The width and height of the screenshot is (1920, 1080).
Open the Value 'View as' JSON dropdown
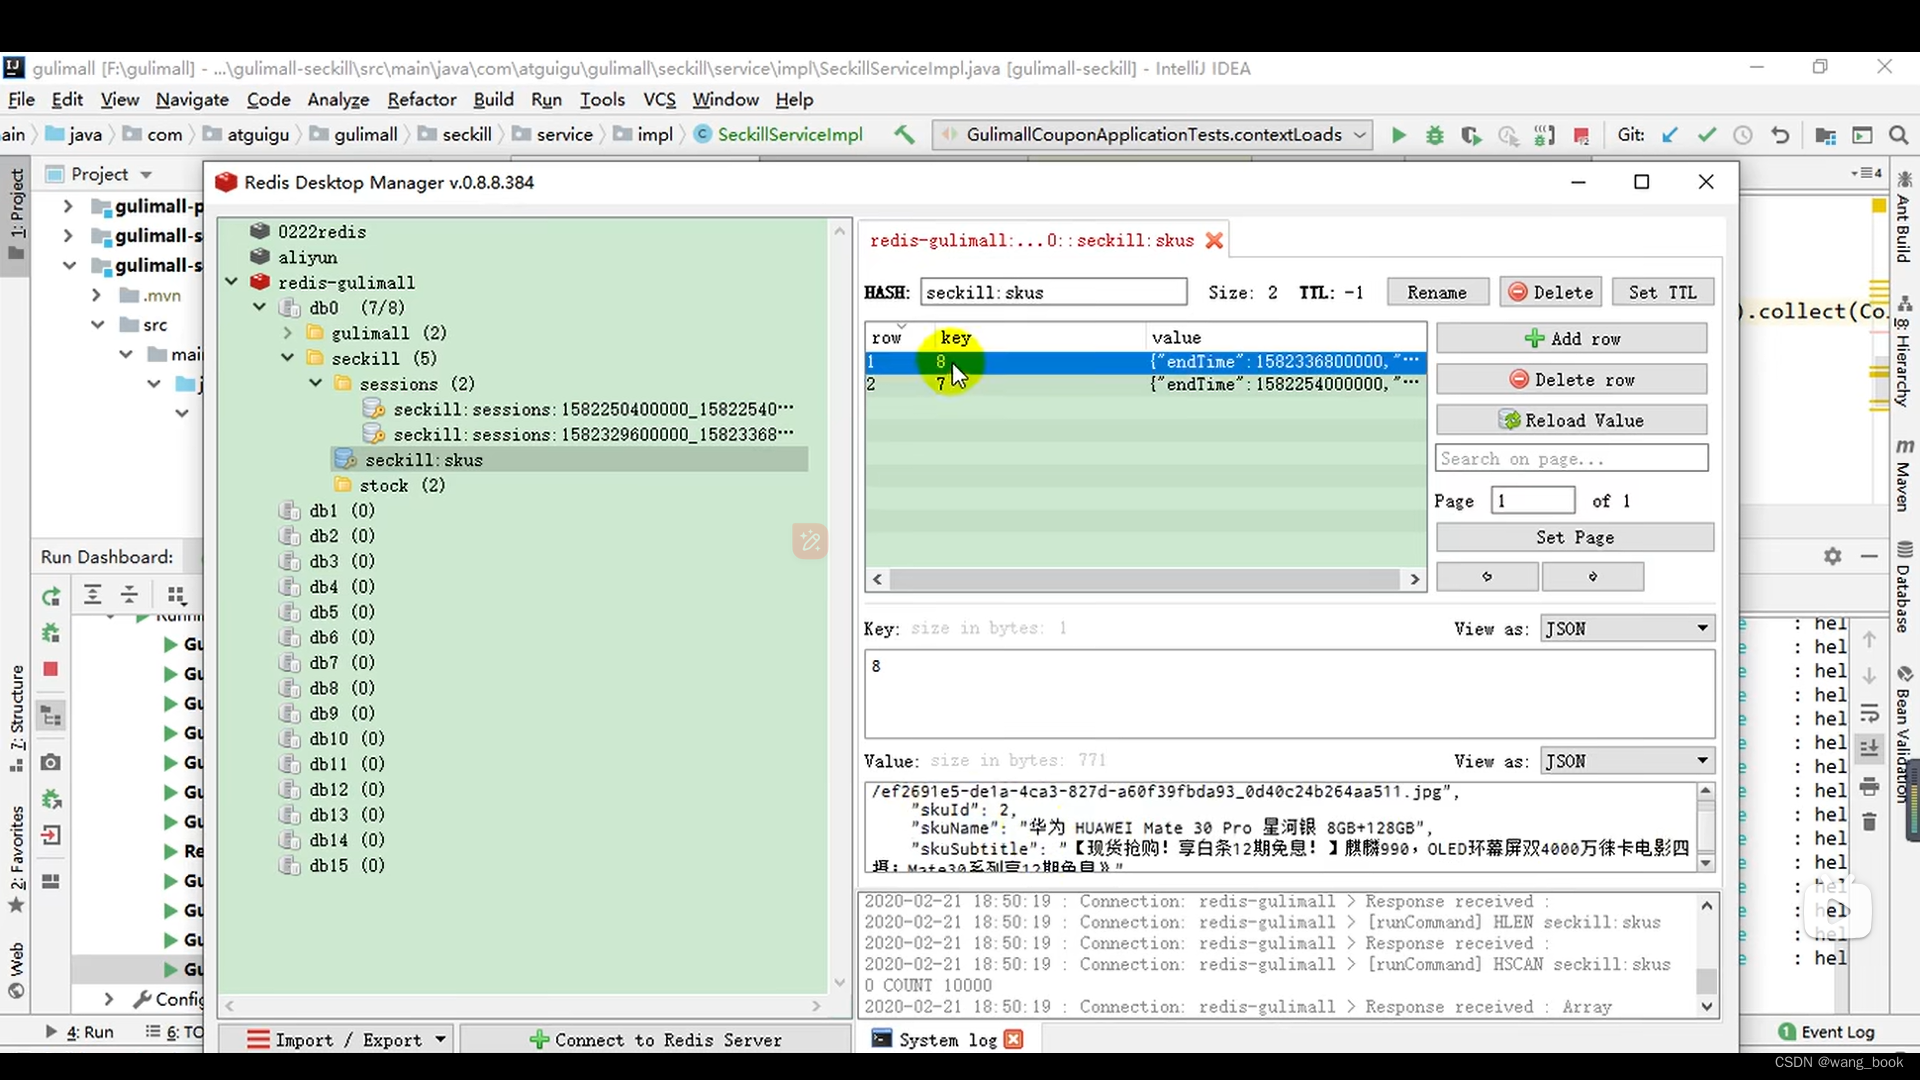[x=1627, y=761]
